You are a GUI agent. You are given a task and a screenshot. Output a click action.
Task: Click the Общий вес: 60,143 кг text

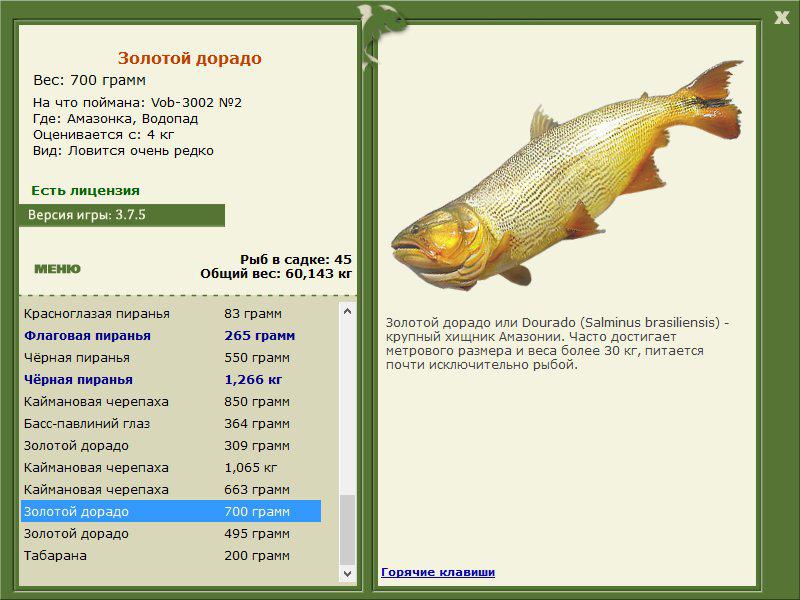point(276,274)
